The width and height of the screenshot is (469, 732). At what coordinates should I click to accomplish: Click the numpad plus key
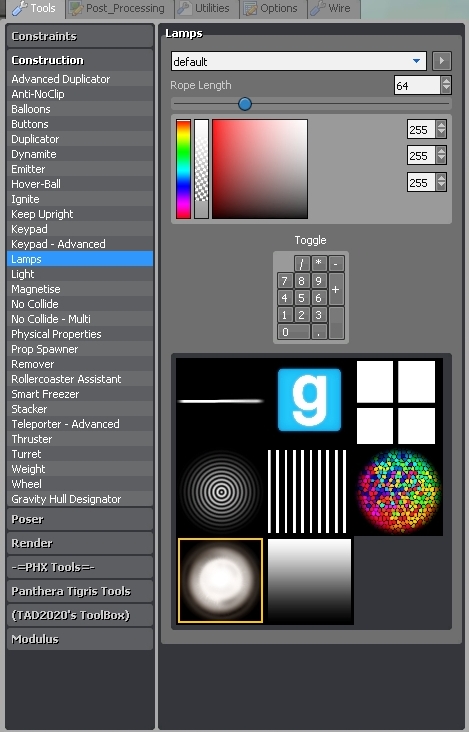click(x=336, y=289)
